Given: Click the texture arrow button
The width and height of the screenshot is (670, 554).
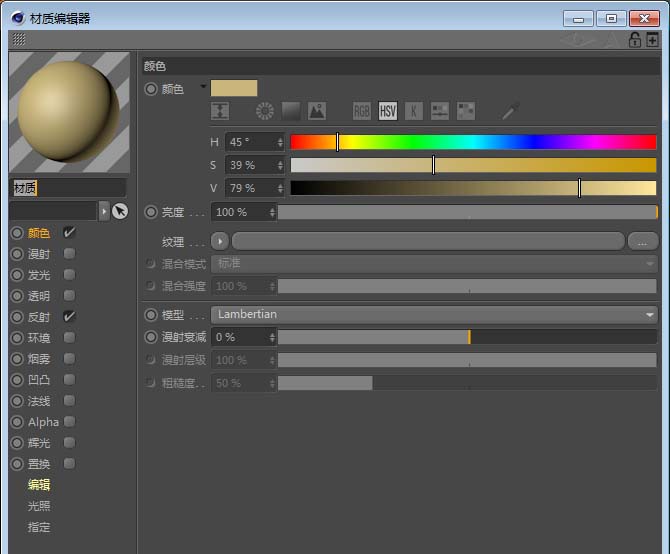Looking at the screenshot, I should (x=220, y=242).
